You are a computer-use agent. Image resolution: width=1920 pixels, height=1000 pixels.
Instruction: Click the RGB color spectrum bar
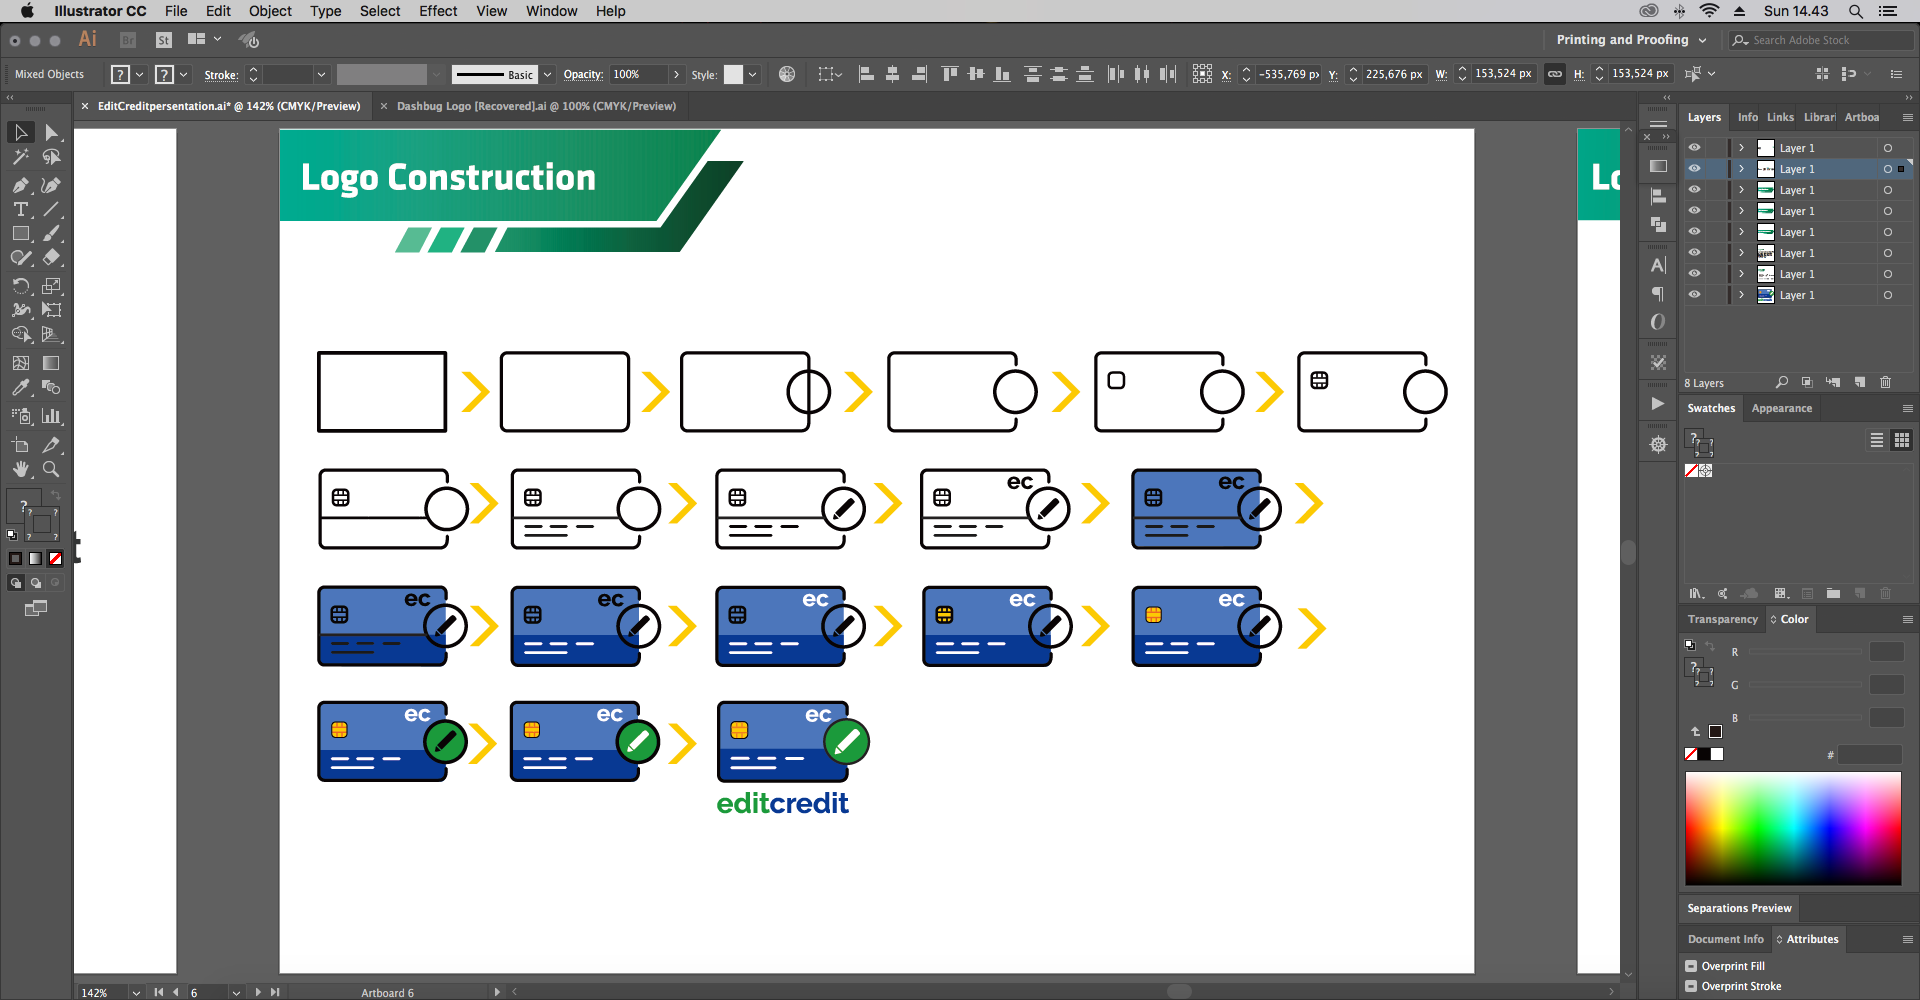(x=1793, y=828)
